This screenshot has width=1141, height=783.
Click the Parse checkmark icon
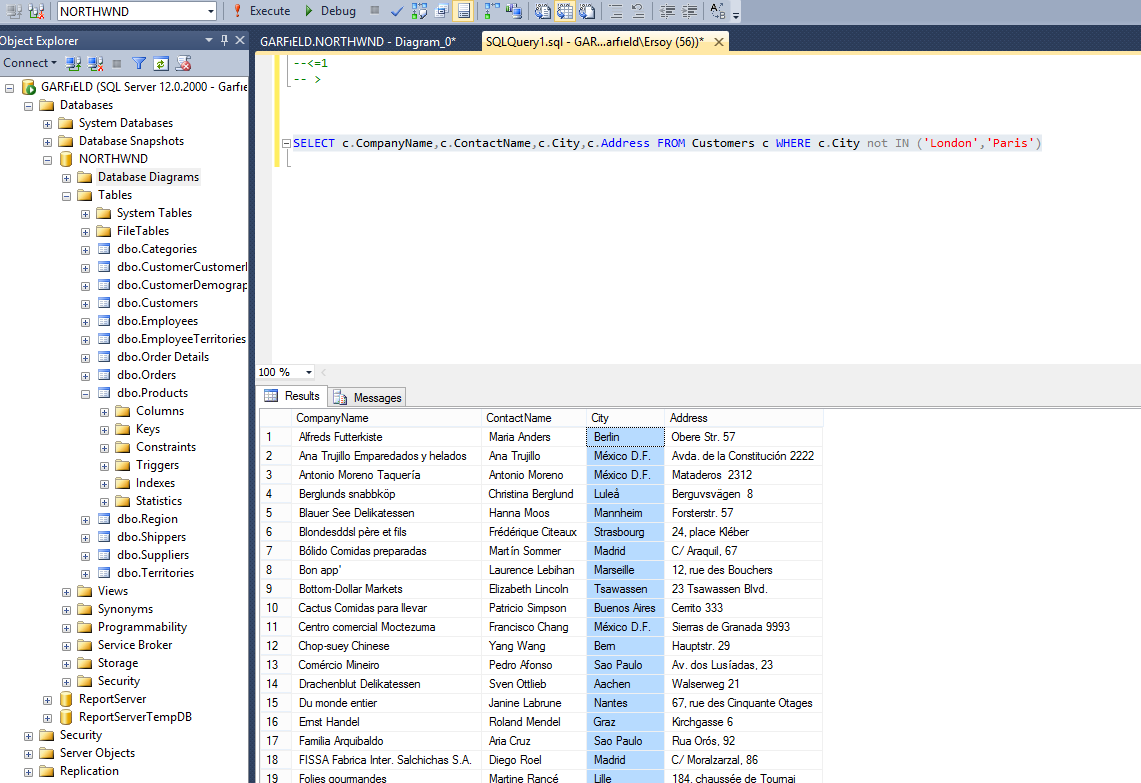(x=397, y=11)
